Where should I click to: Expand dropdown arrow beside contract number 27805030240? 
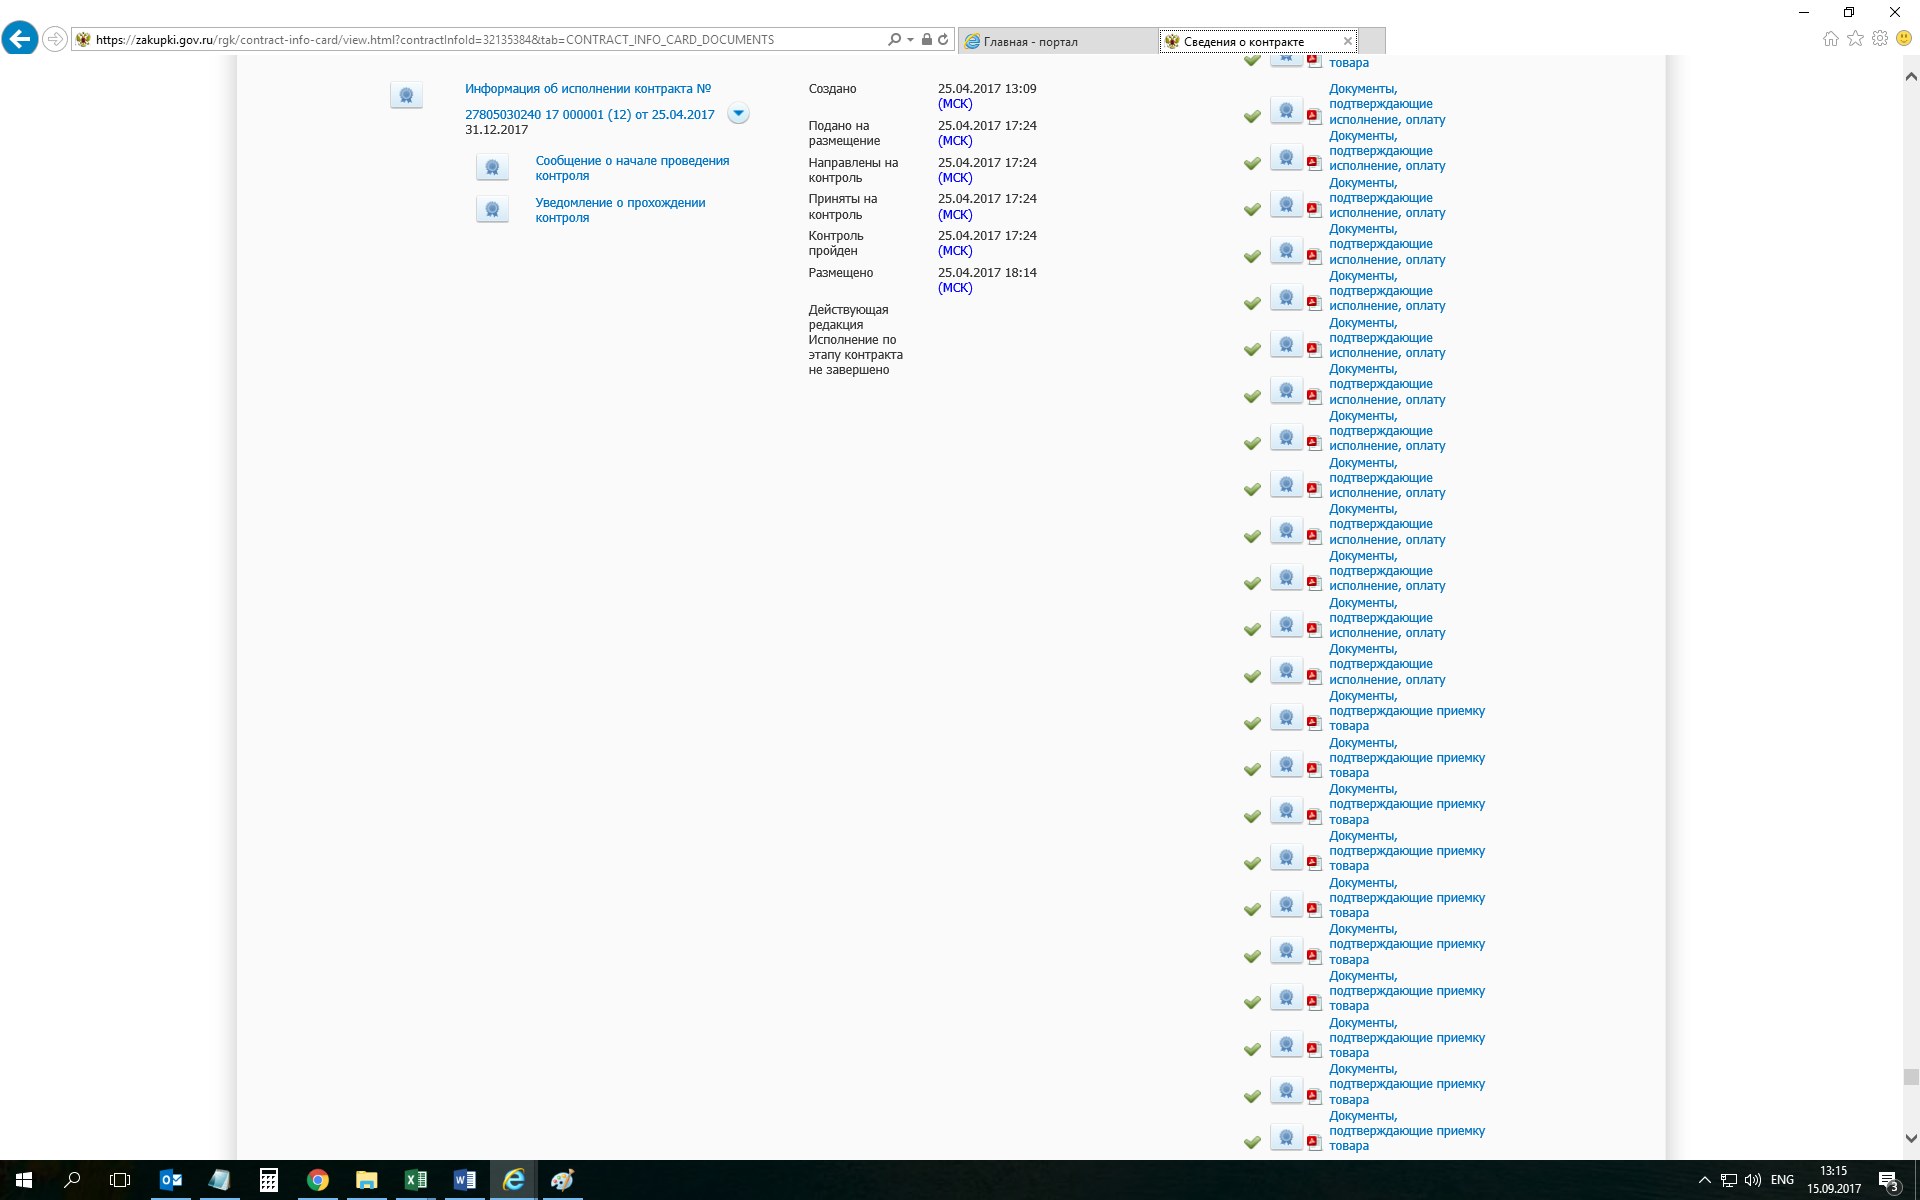tap(738, 113)
